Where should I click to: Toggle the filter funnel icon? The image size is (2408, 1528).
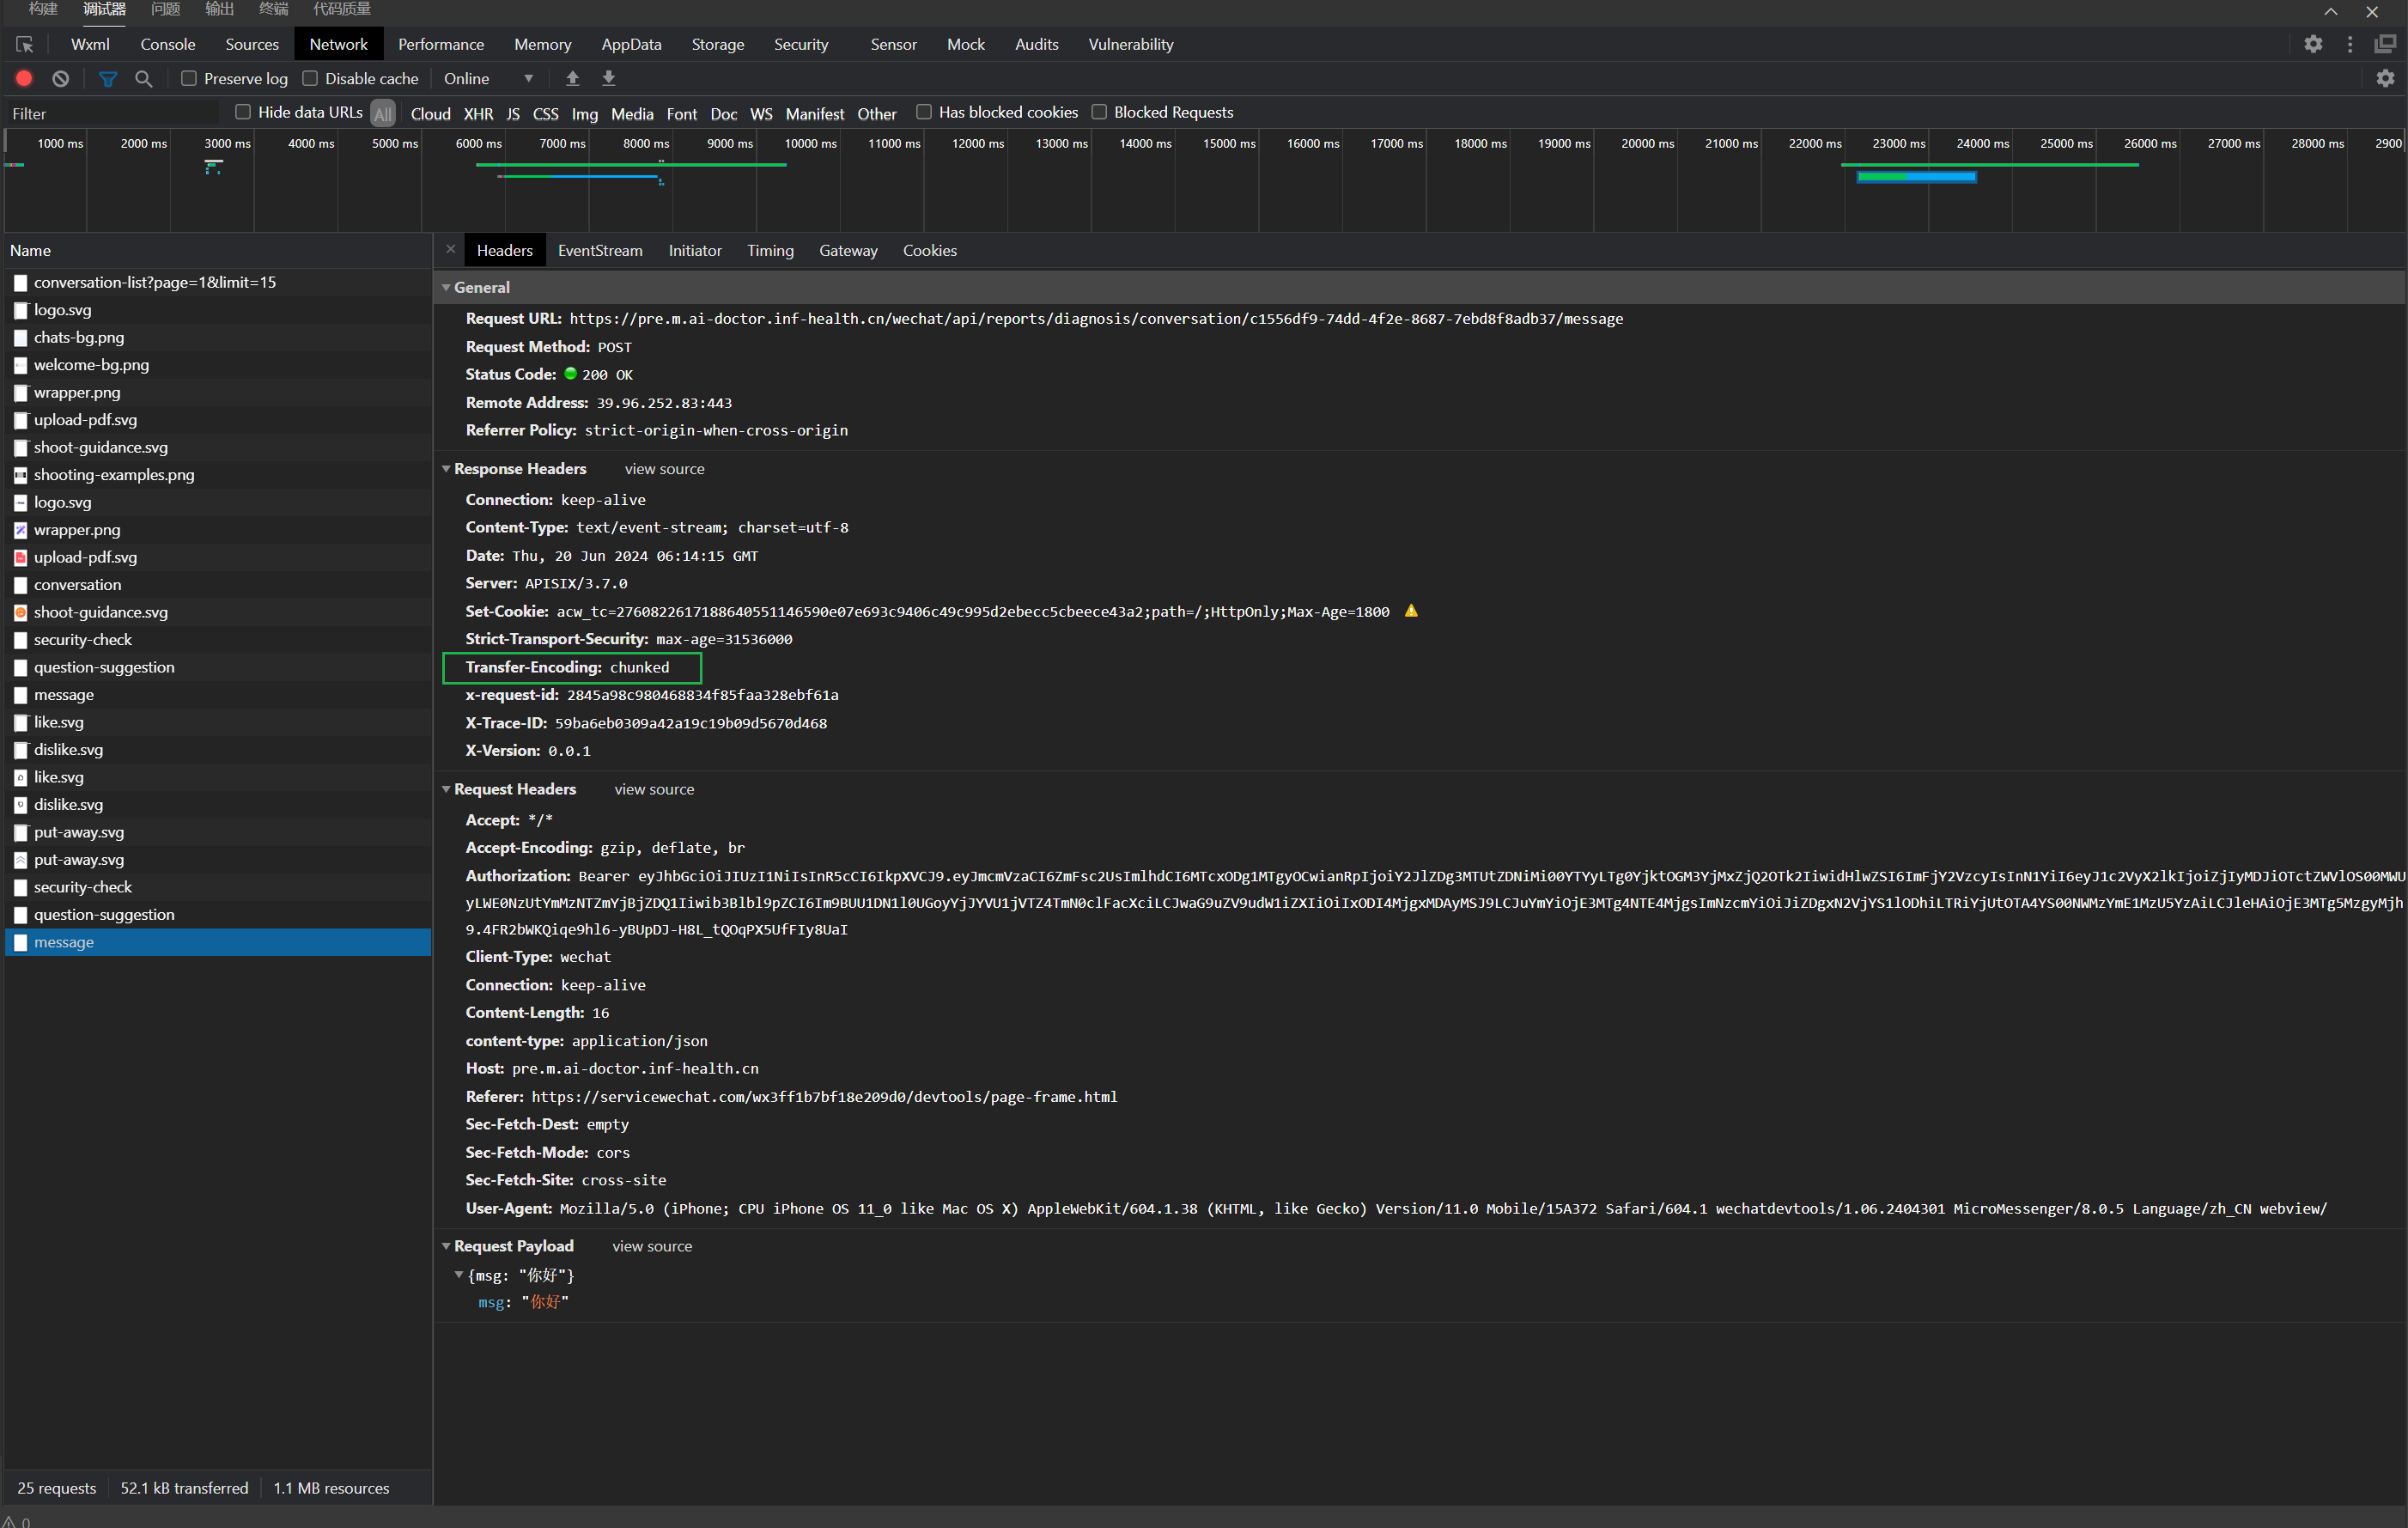tap(108, 78)
